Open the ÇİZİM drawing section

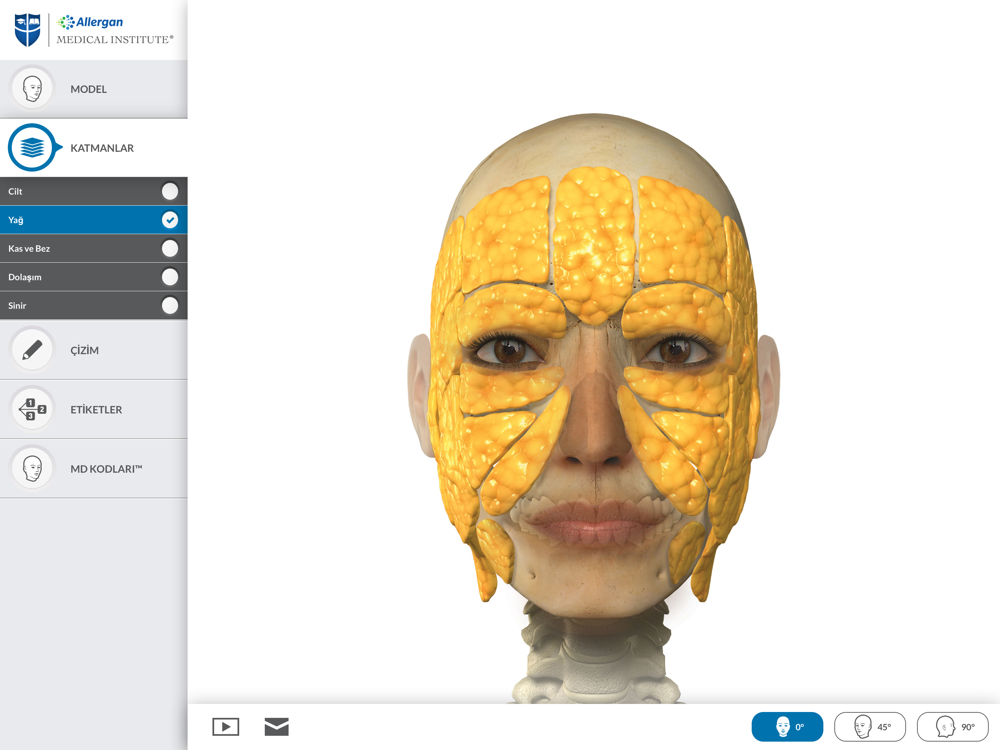pos(94,350)
